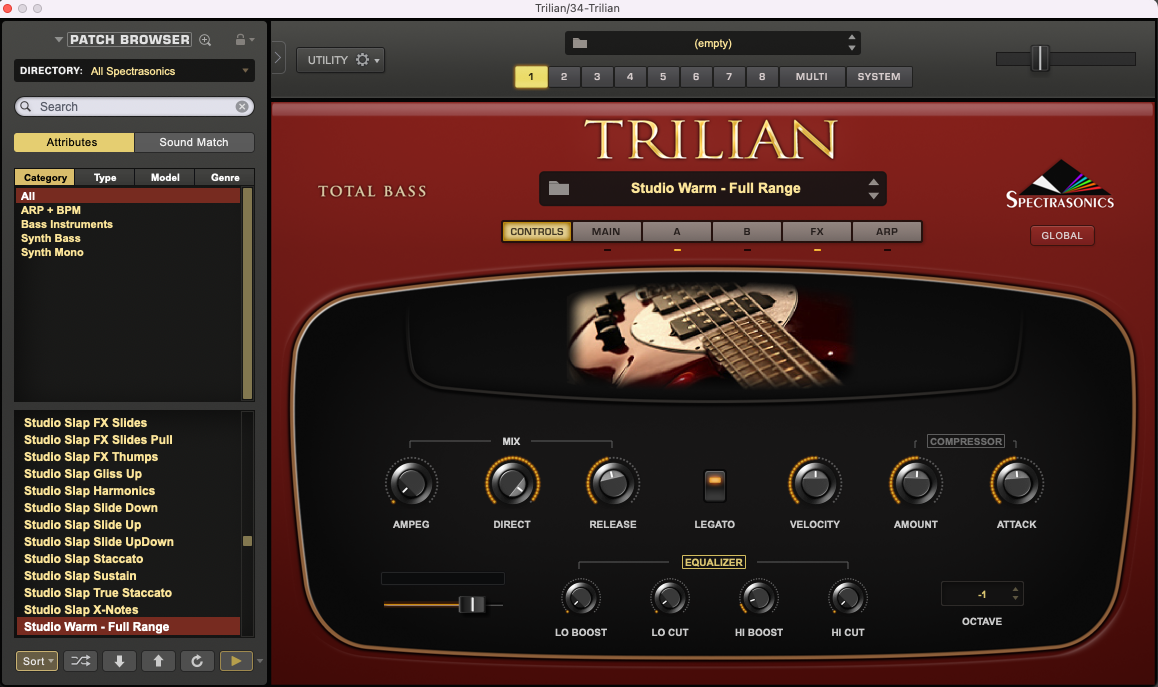Open the Controls page tab
Viewport: 1158px width, 687px height.
click(x=537, y=232)
